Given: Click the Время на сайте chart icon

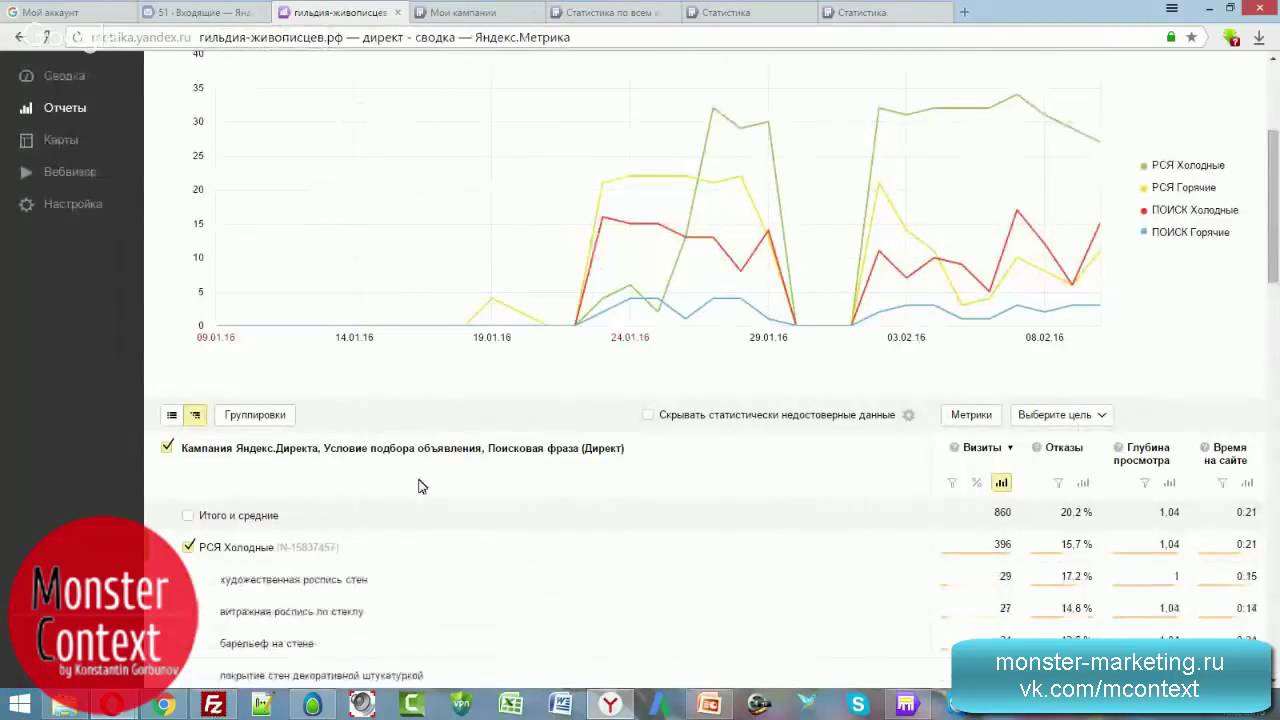Looking at the screenshot, I should (1247, 483).
